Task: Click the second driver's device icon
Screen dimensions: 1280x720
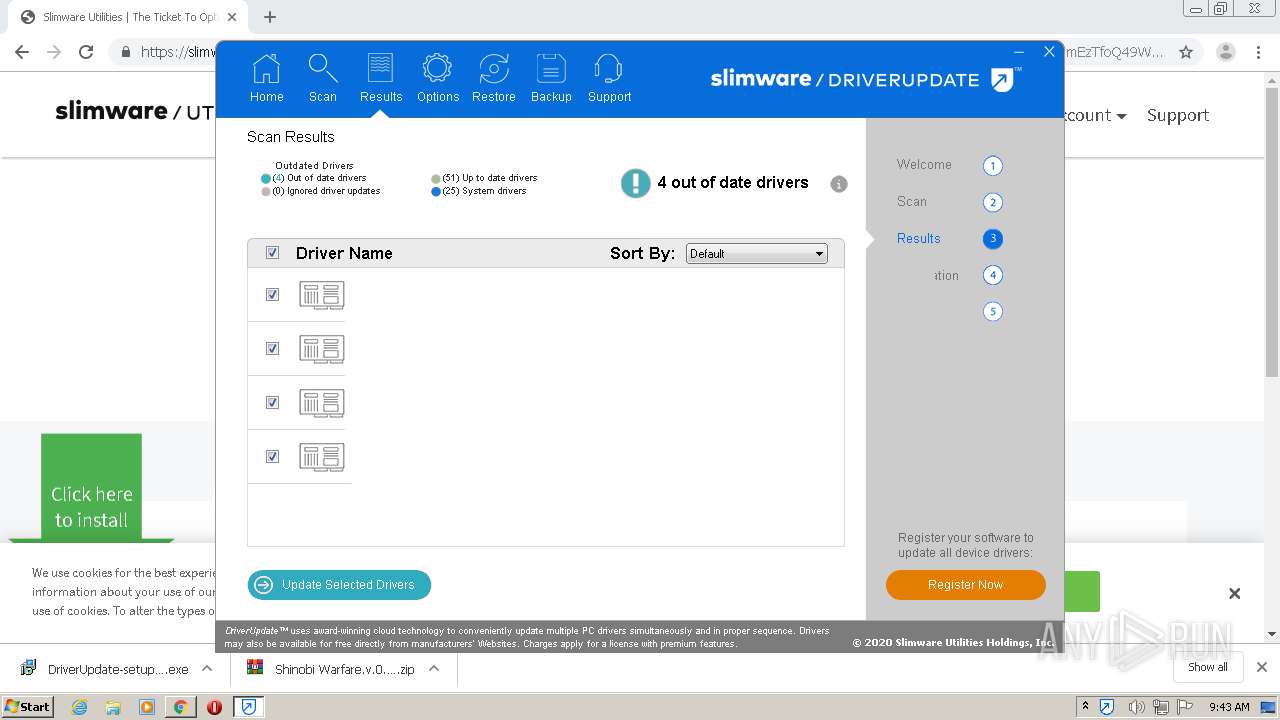Action: tap(322, 349)
